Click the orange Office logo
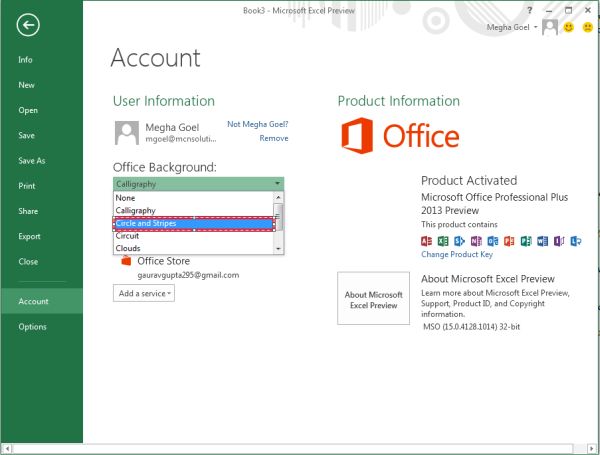Screen dimensions: 600x455 pyautogui.click(x=400, y=136)
